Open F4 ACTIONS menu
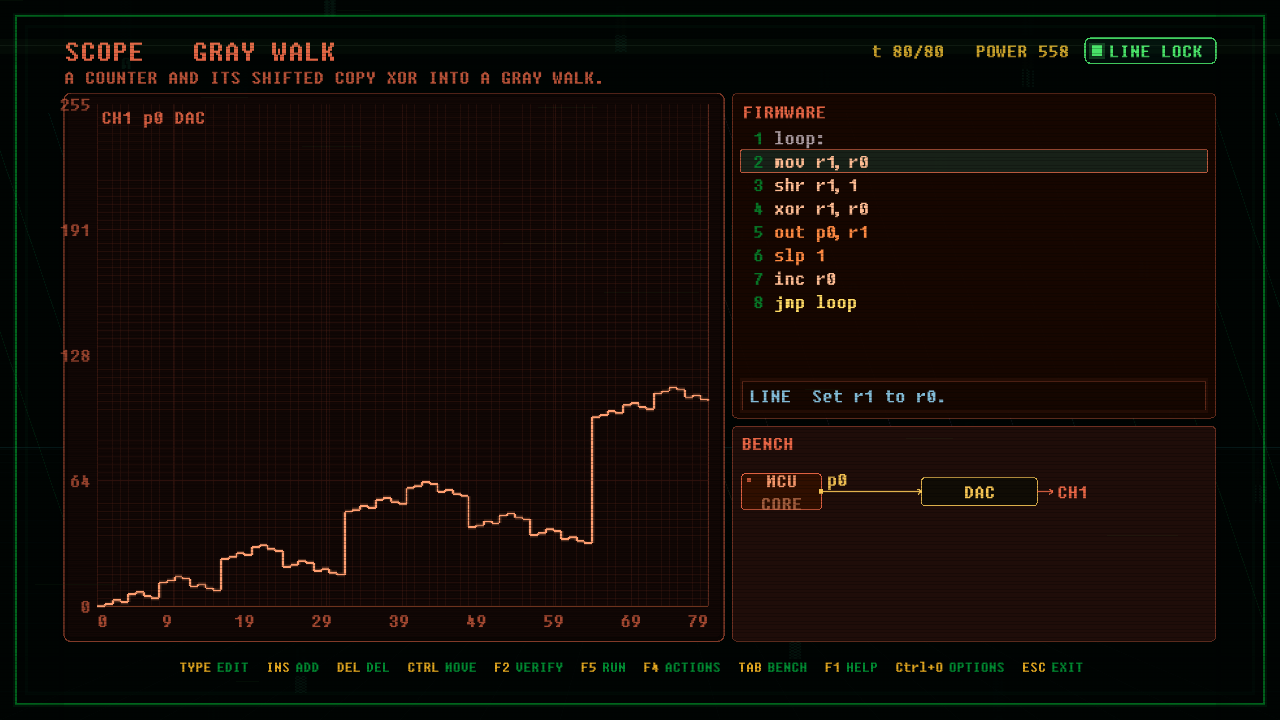 [682, 667]
